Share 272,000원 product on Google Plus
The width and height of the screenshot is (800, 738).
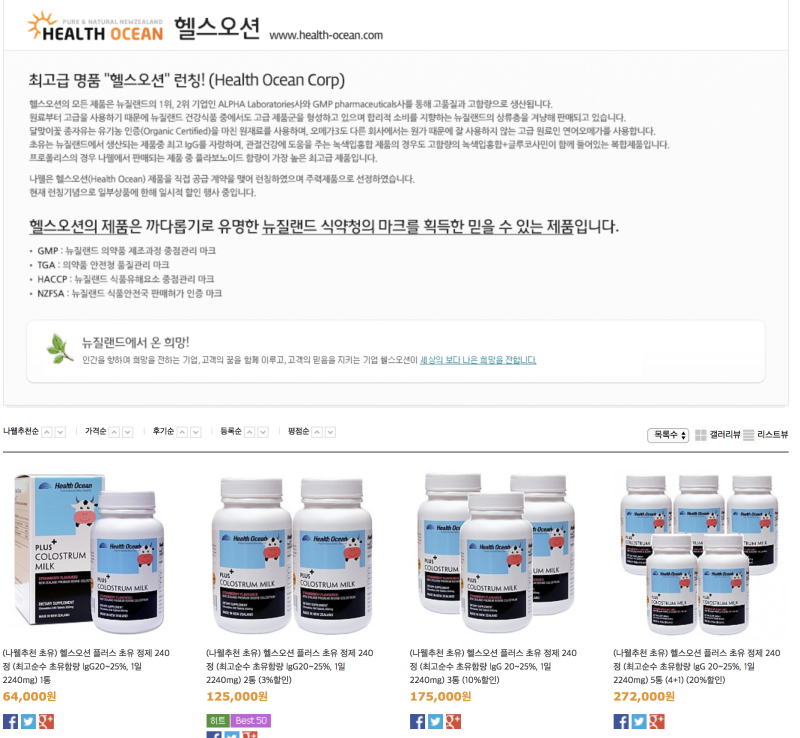click(x=657, y=721)
